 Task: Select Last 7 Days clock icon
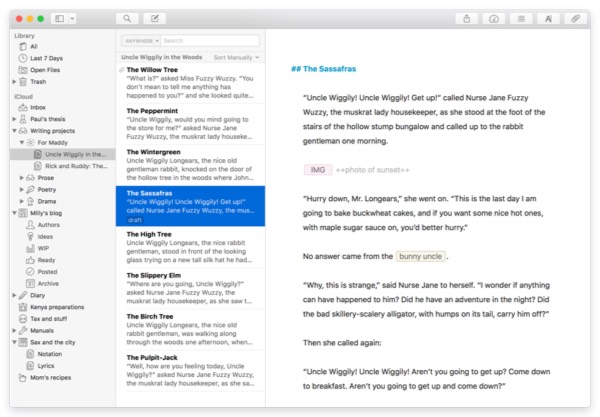pyautogui.click(x=23, y=58)
